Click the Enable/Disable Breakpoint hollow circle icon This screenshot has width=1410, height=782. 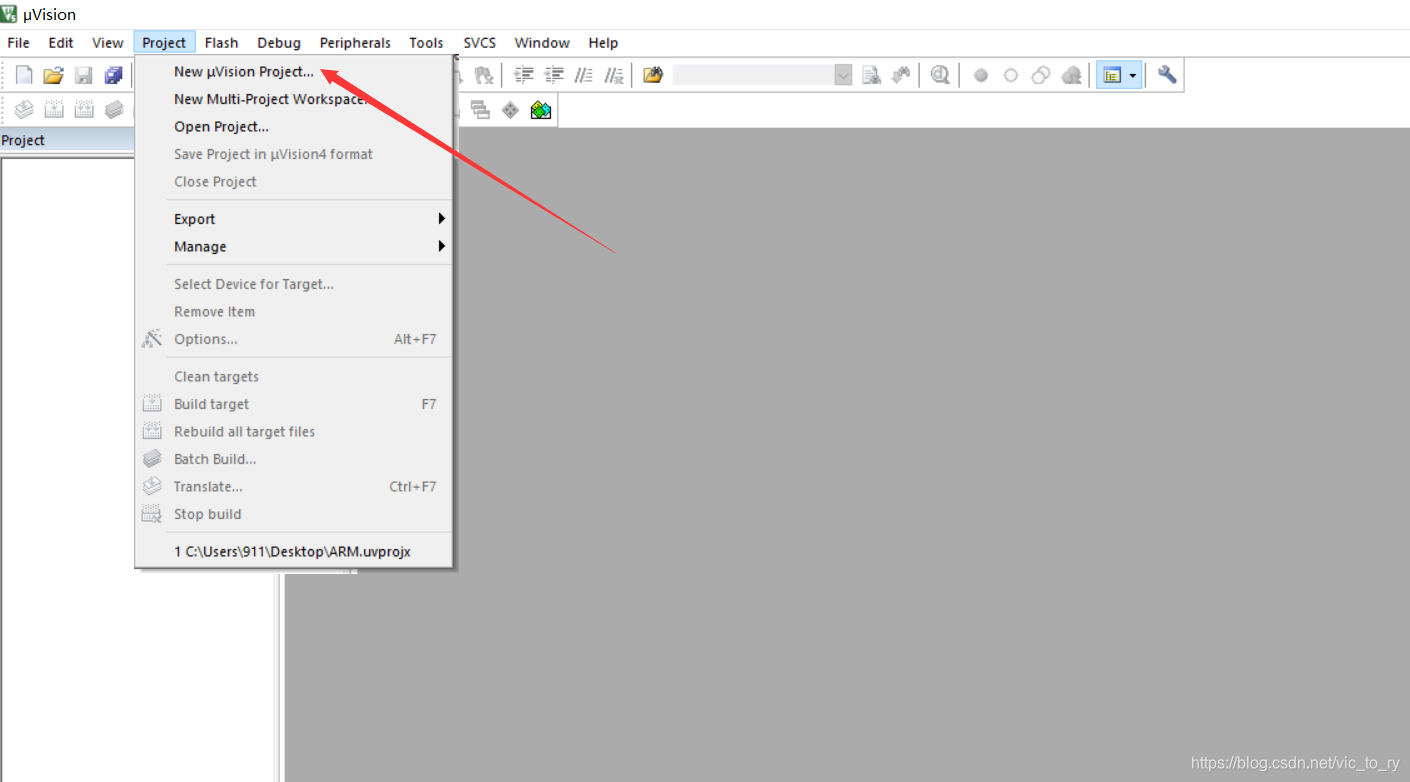coord(1011,75)
